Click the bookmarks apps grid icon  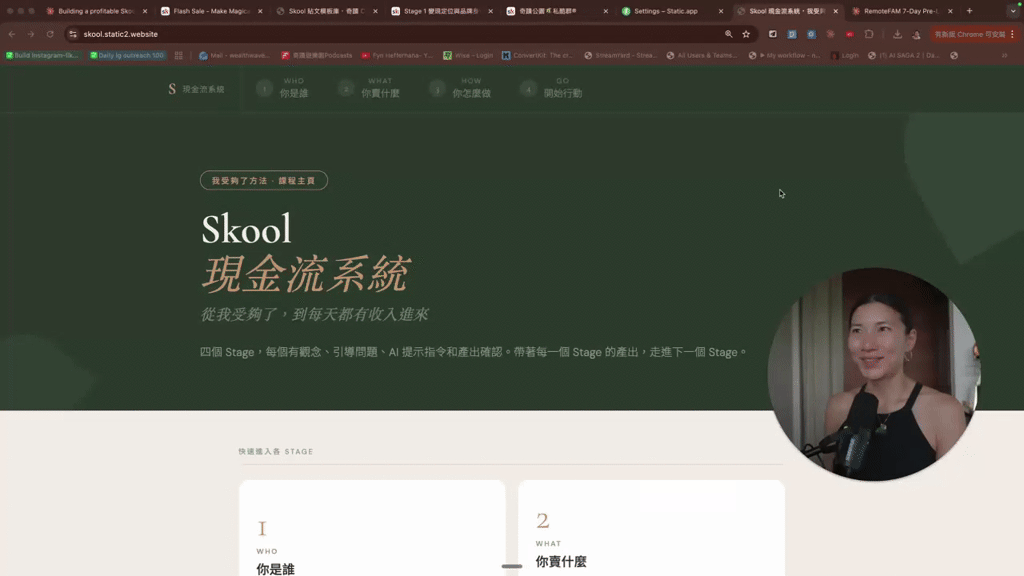click(x=179, y=55)
